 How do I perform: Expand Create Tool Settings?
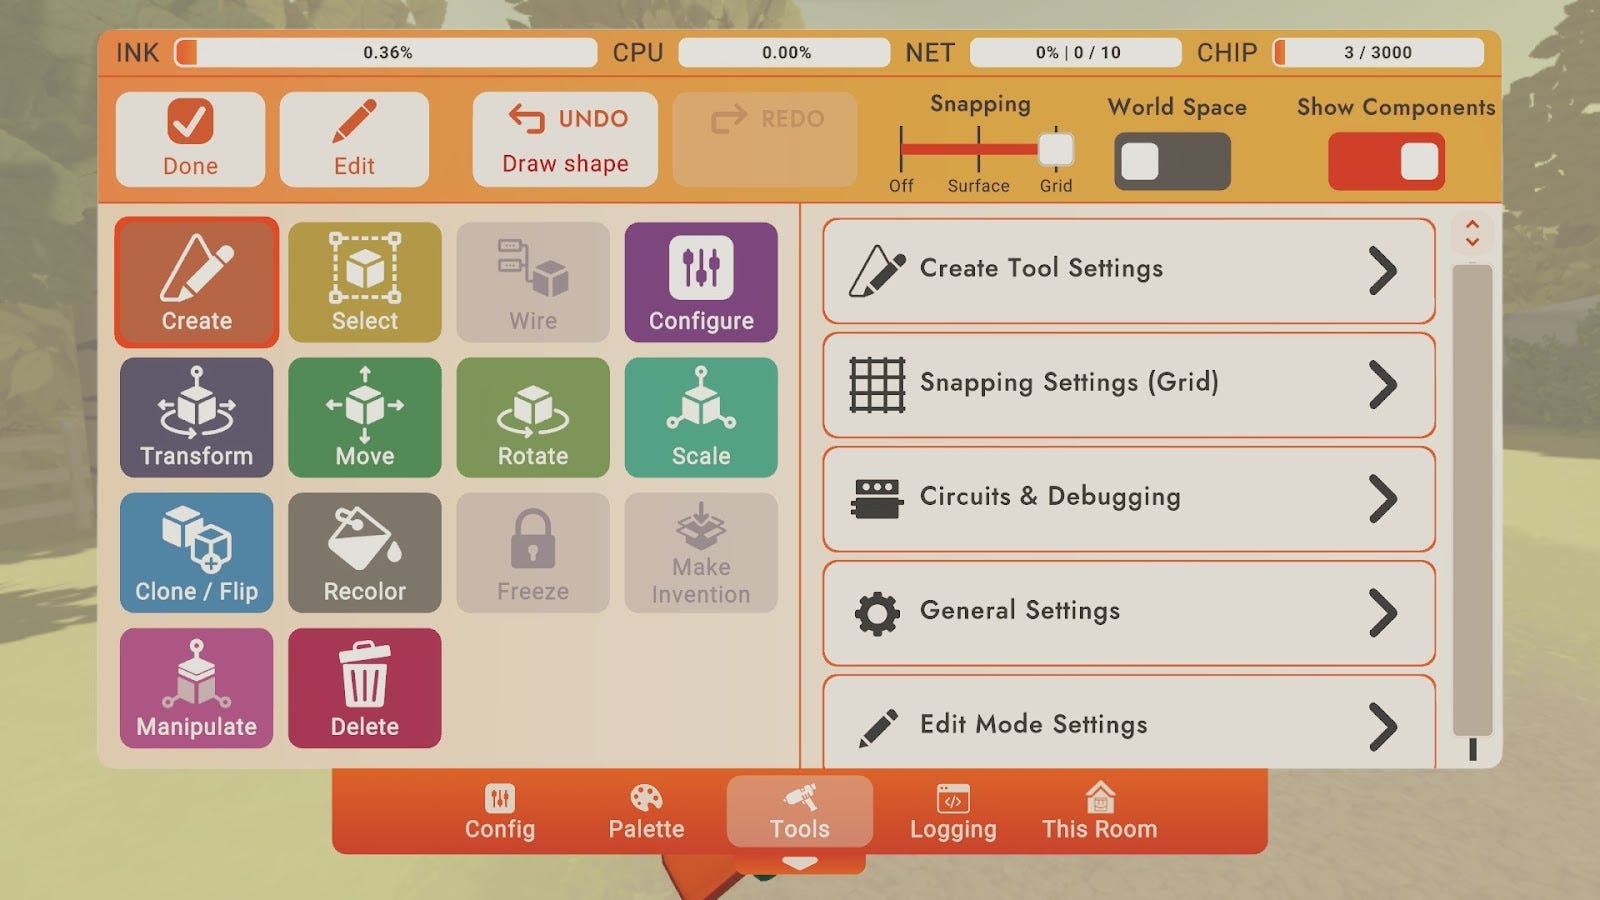pos(1129,270)
